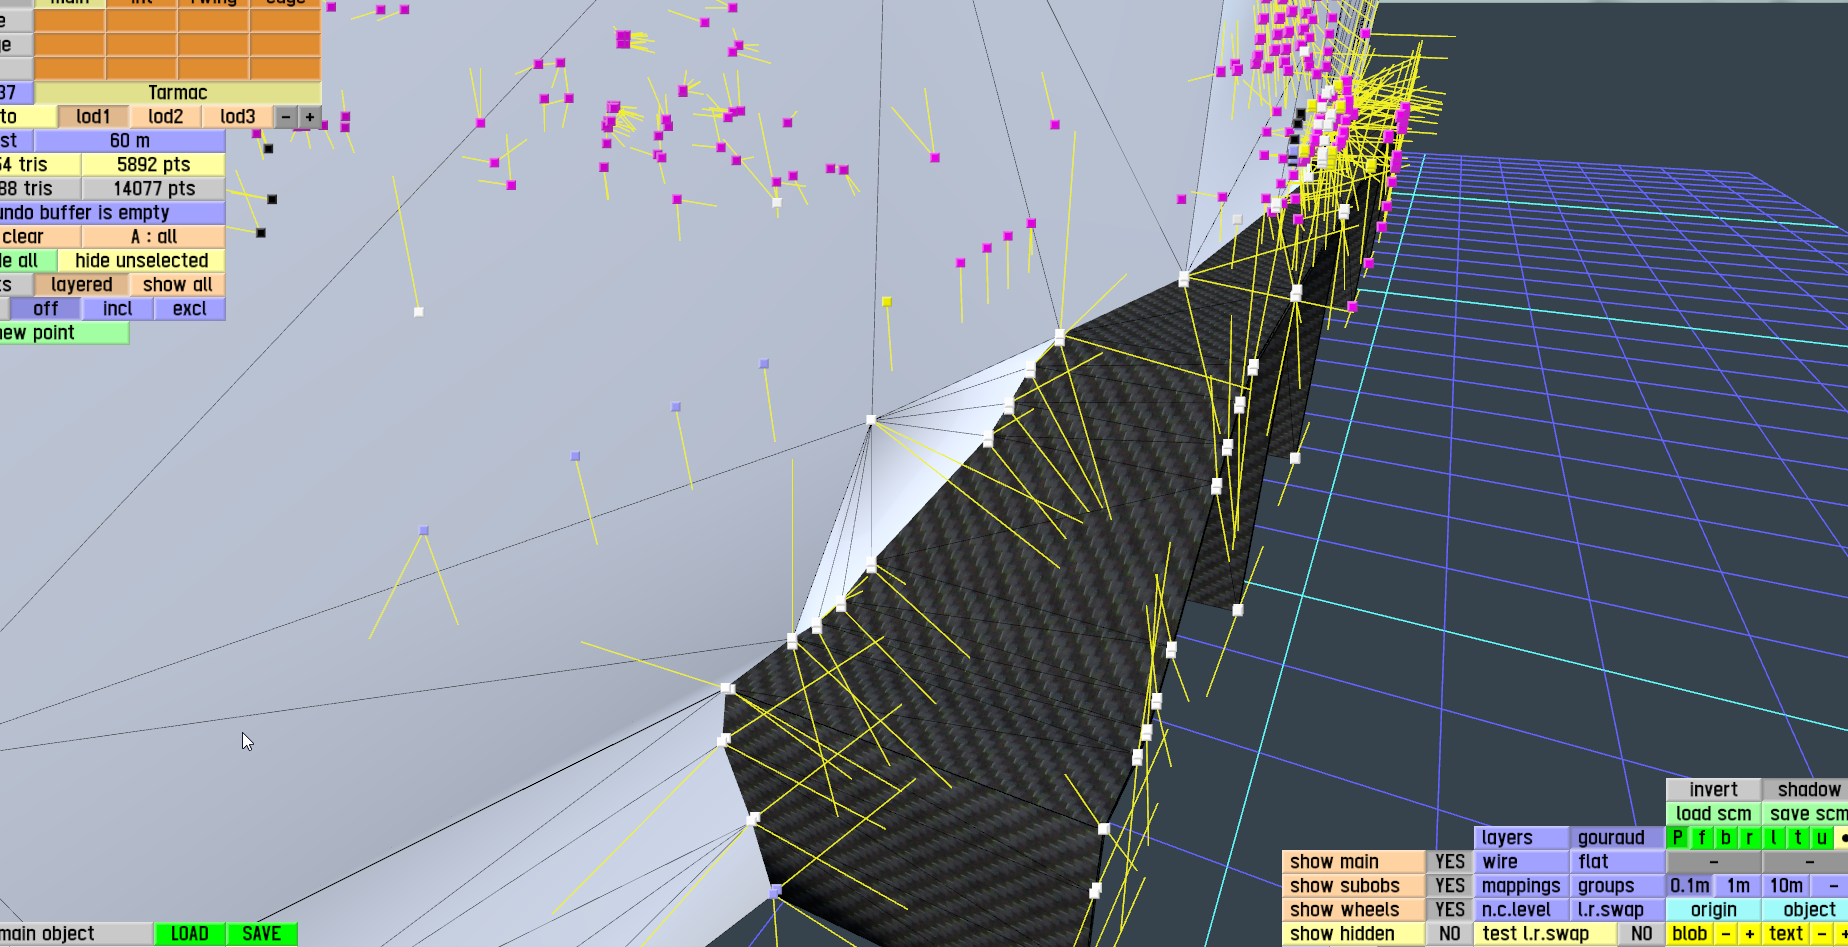This screenshot has width=1848, height=947.
Task: Decrease text size with minus
Action: click(x=1822, y=934)
